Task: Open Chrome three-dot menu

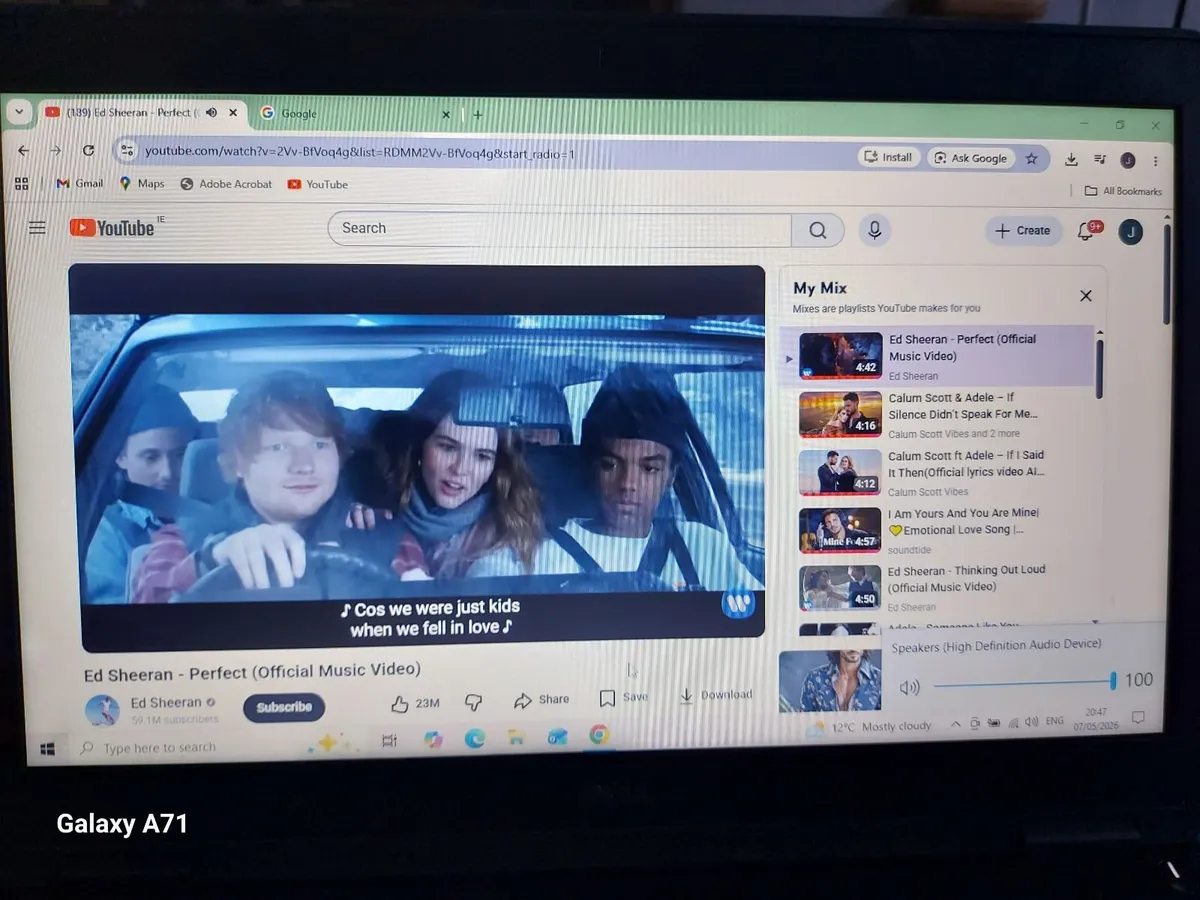Action: tap(1156, 161)
